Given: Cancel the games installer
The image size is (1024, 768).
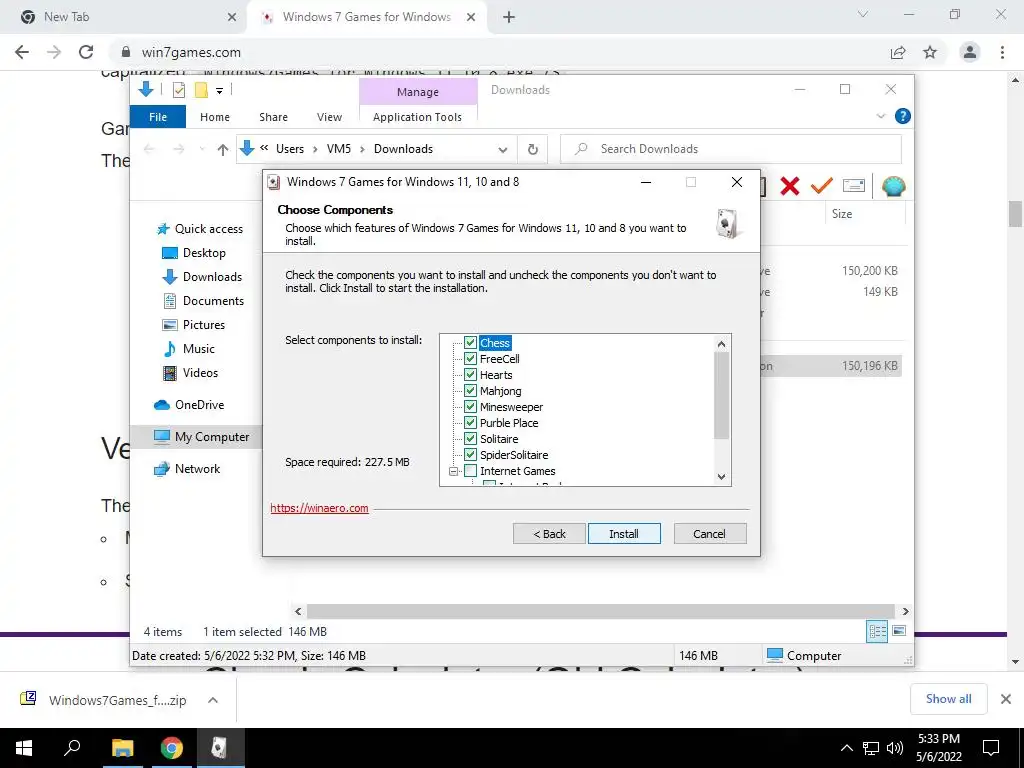Looking at the screenshot, I should click(x=709, y=534).
